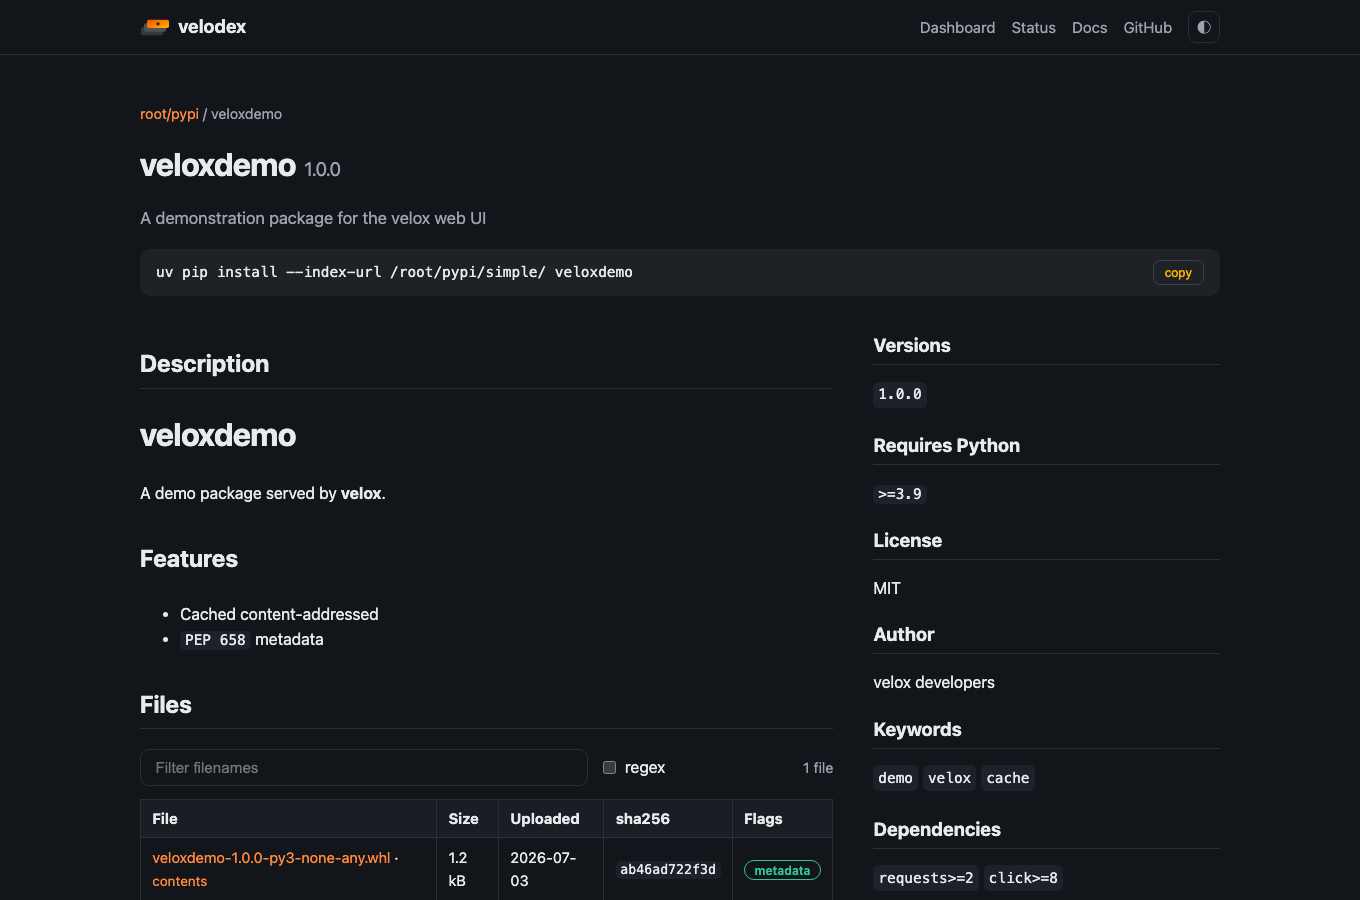Click the velodex brand name
The height and width of the screenshot is (900, 1360).
212,27
